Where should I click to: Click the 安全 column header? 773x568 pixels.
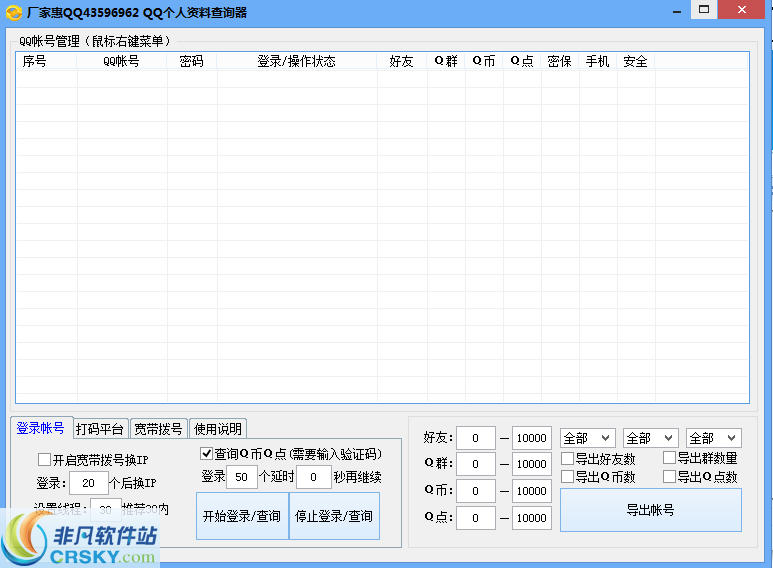[x=636, y=61]
